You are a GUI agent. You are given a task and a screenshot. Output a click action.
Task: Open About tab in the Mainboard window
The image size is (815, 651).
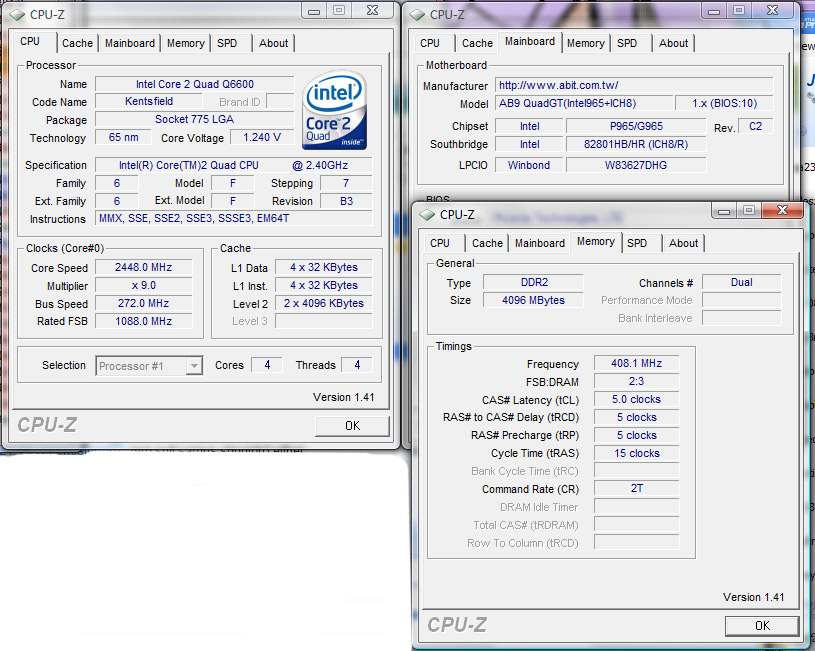click(674, 43)
